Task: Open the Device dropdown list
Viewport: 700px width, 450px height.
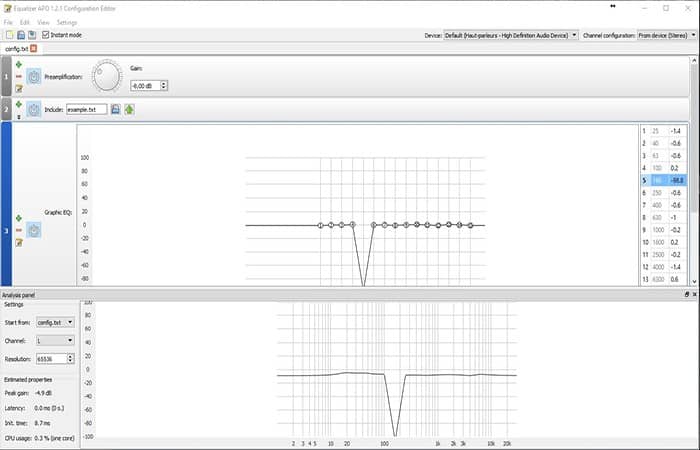Action: pyautogui.click(x=511, y=35)
